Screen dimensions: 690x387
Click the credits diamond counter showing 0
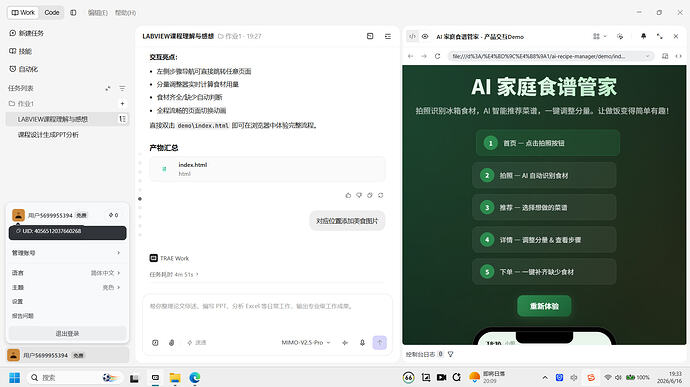(x=113, y=215)
